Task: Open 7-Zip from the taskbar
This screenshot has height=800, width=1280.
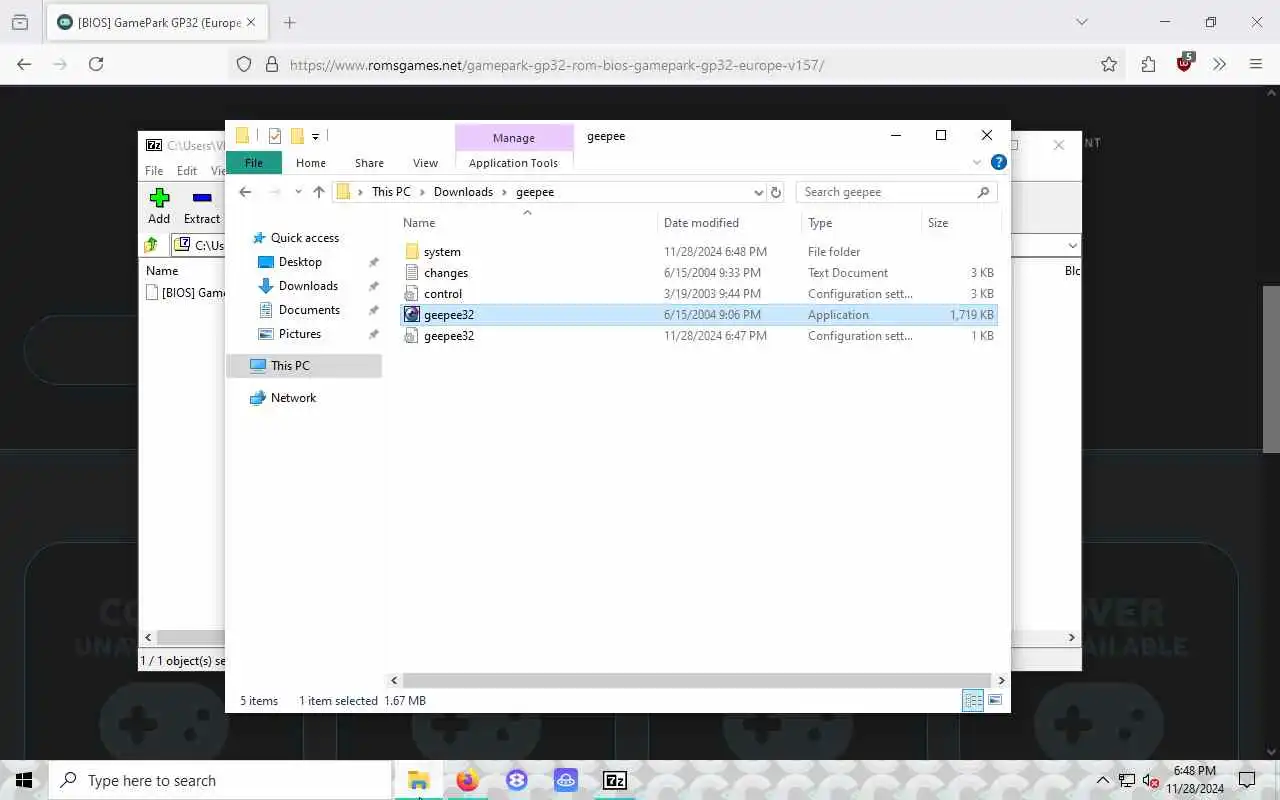Action: (615, 780)
